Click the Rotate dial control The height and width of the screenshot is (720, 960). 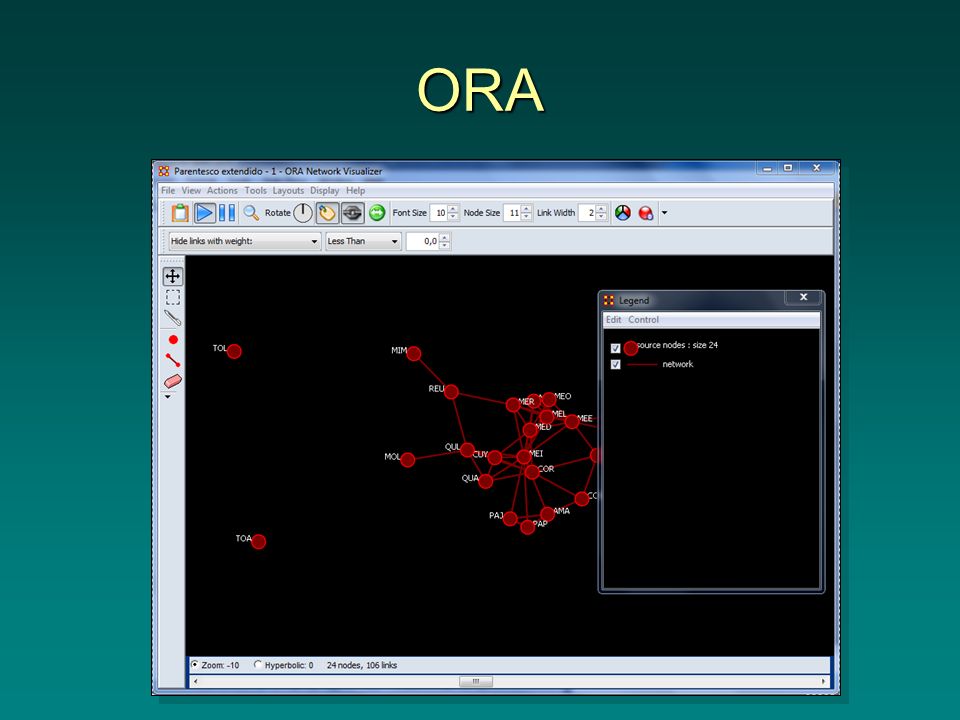(302, 212)
